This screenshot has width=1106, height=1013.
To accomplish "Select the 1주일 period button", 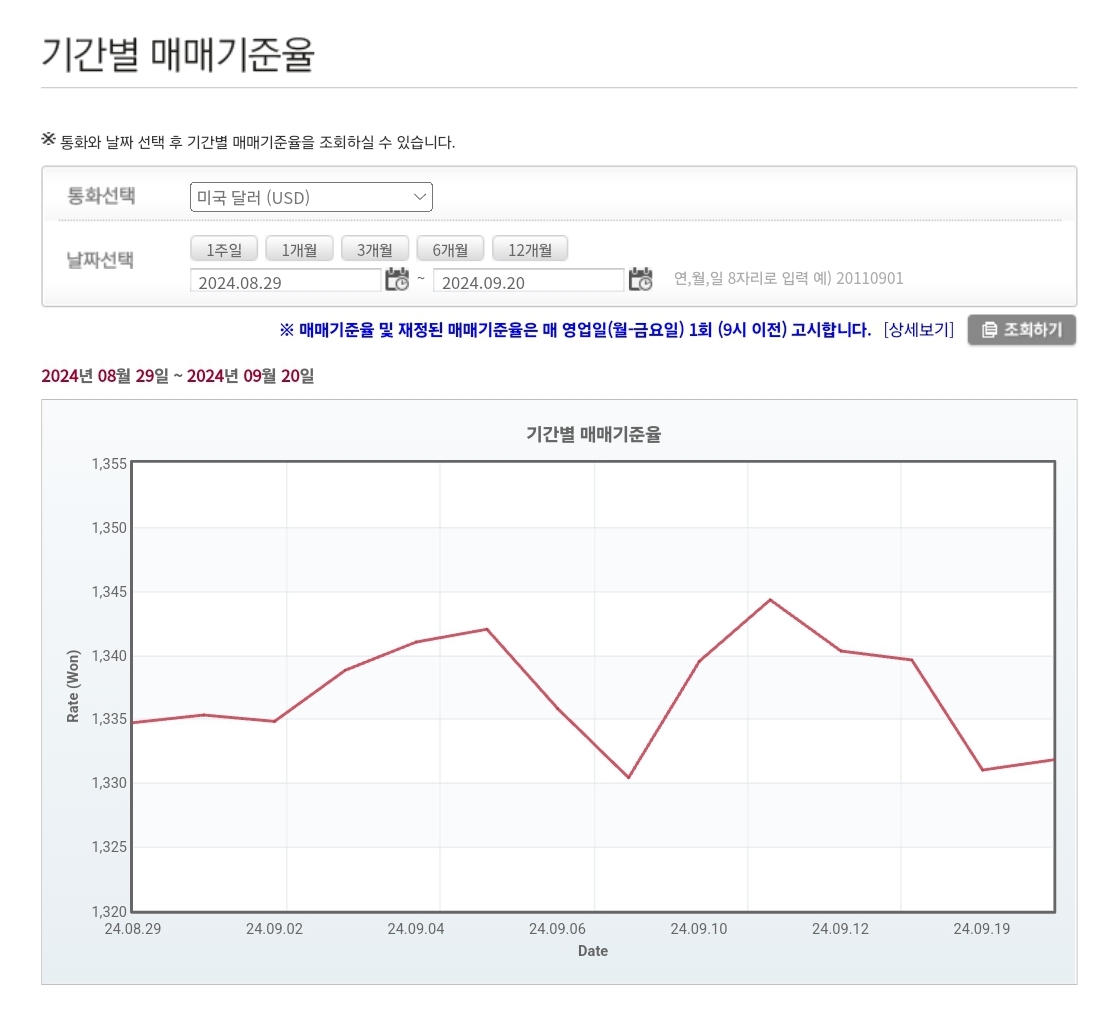I will 224,249.
